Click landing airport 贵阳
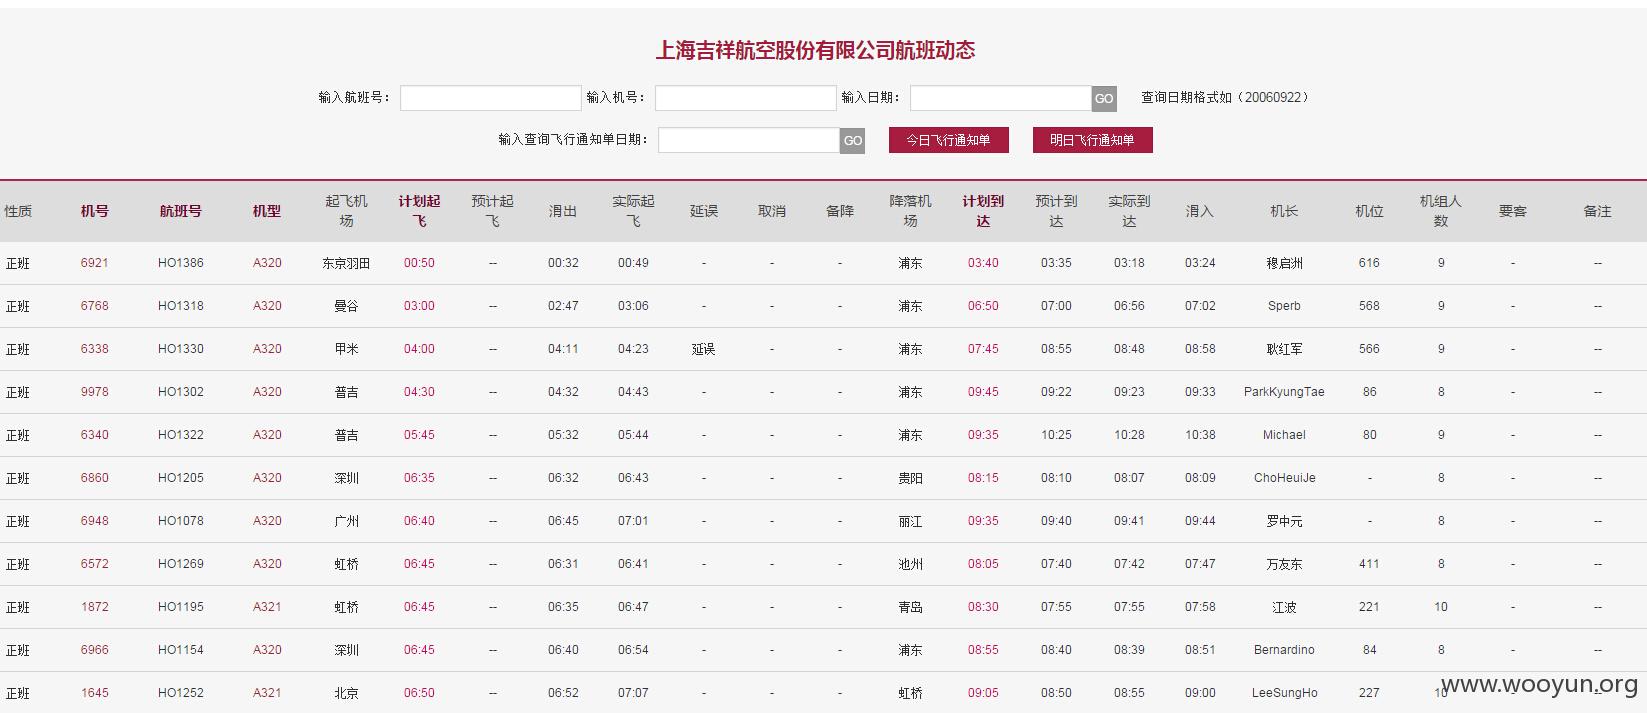1647x713 pixels. tap(910, 478)
